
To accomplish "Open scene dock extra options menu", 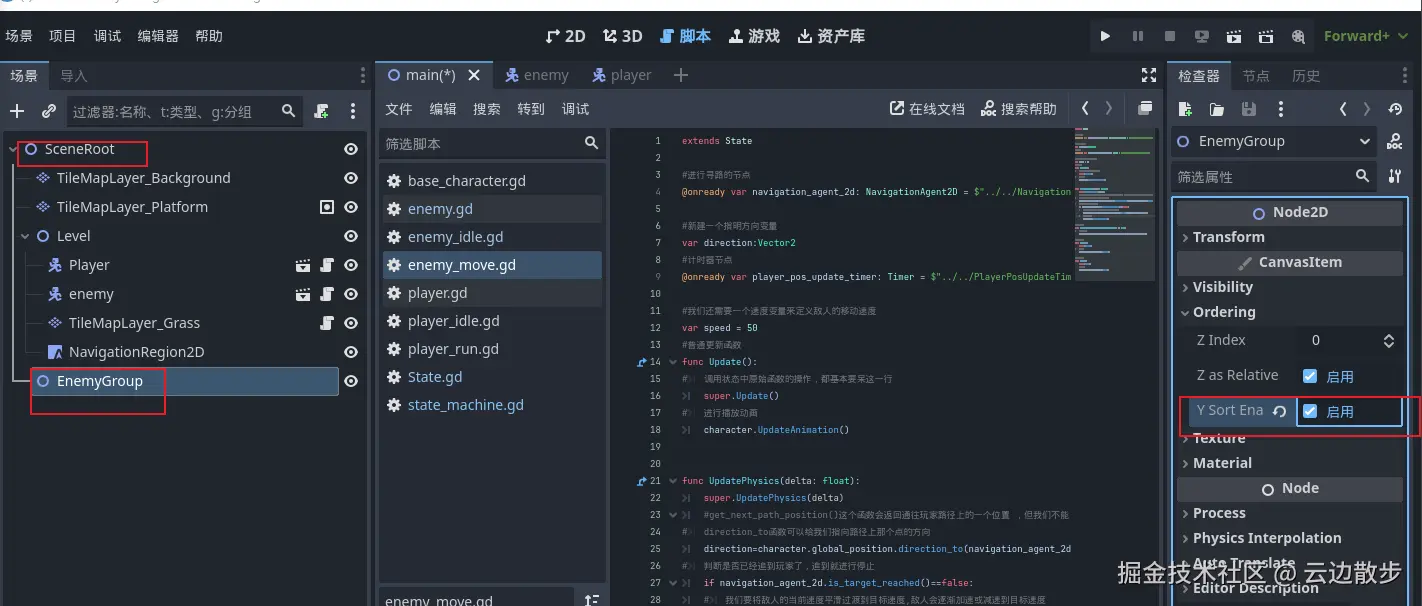I will [353, 111].
